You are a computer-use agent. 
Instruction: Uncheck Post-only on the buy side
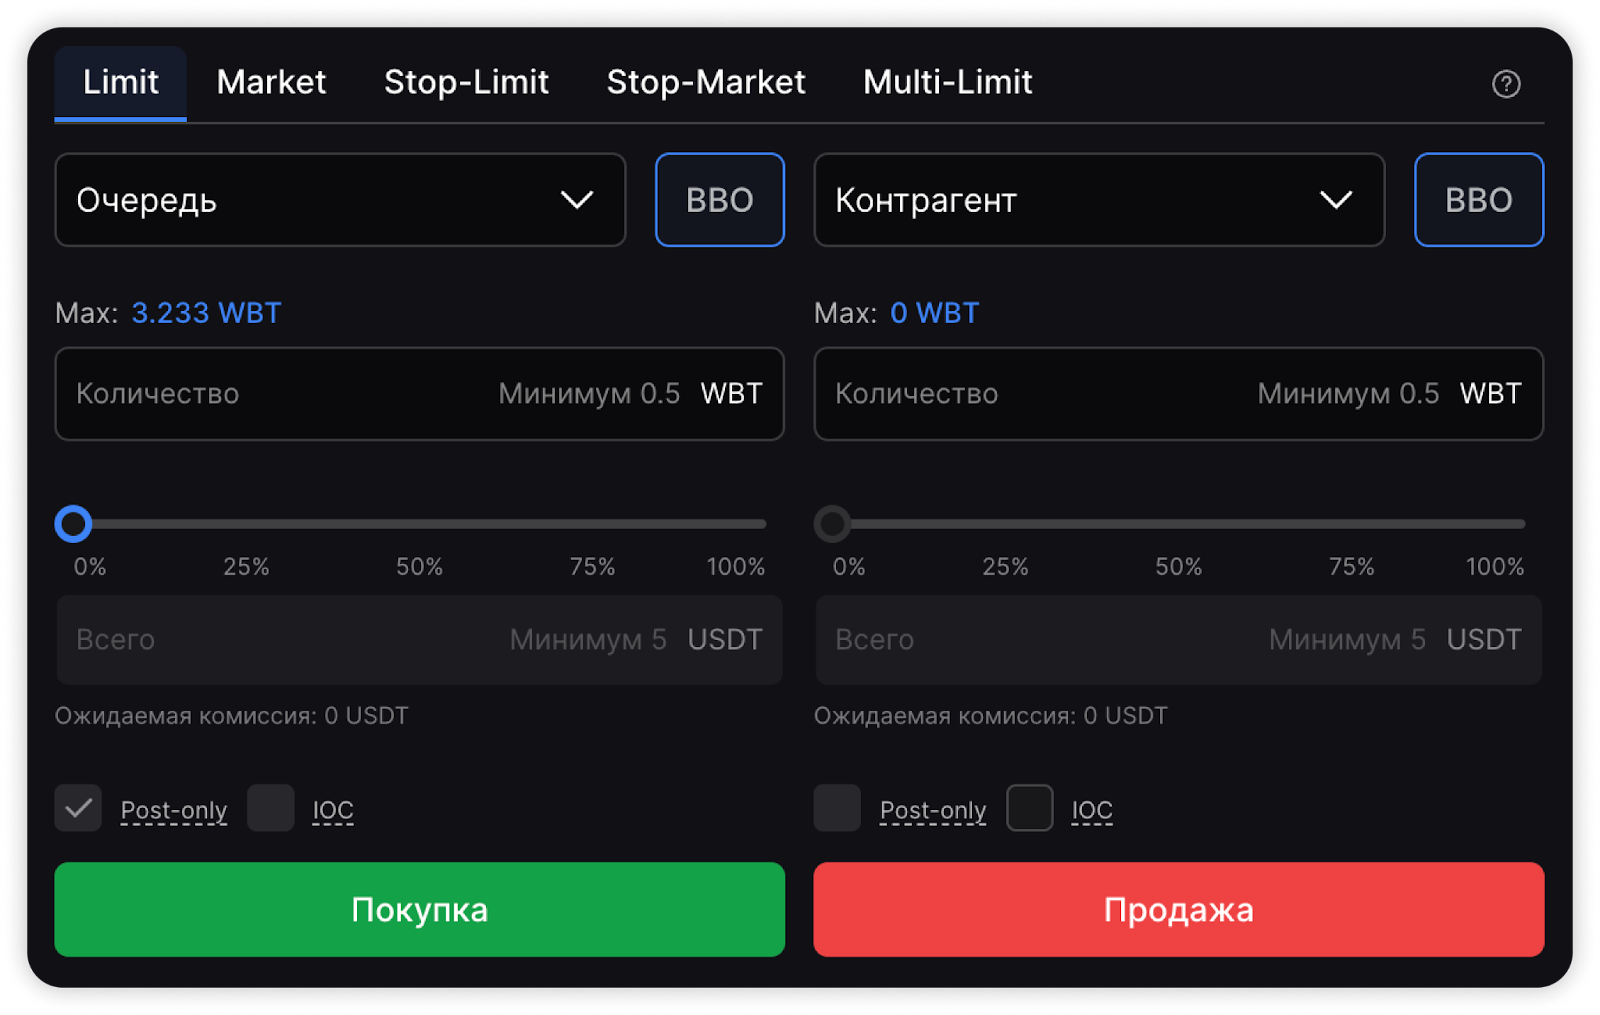click(78, 808)
